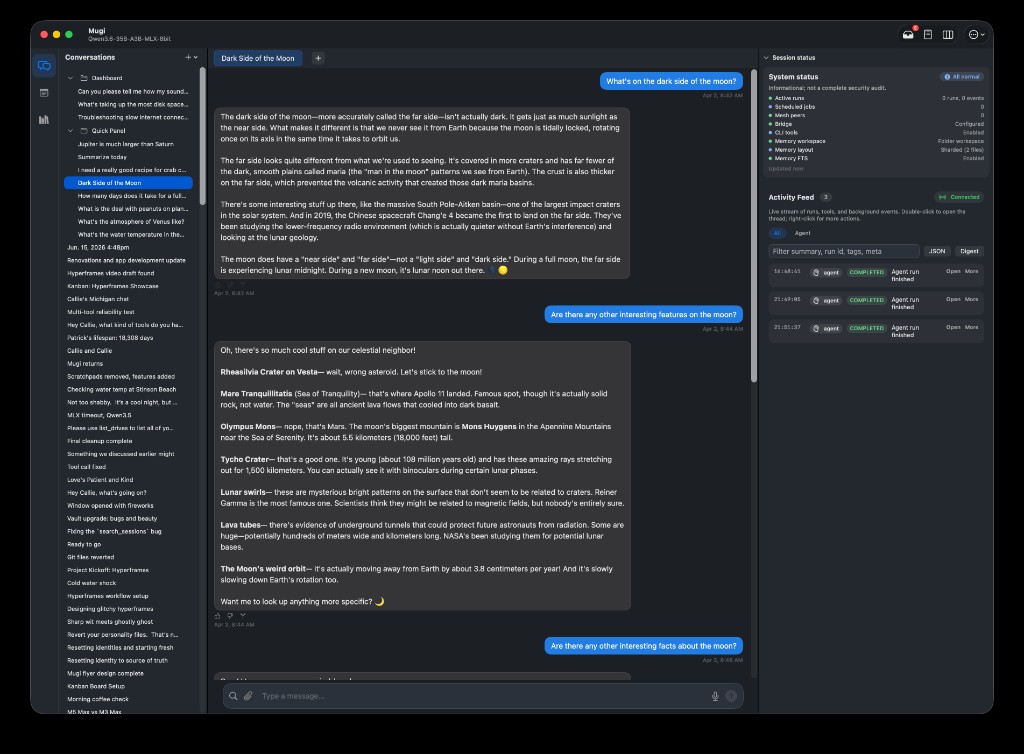Screen dimensions: 1024x754
Task: Click Open on the 21:49:05 activity entry
Action: [953, 299]
